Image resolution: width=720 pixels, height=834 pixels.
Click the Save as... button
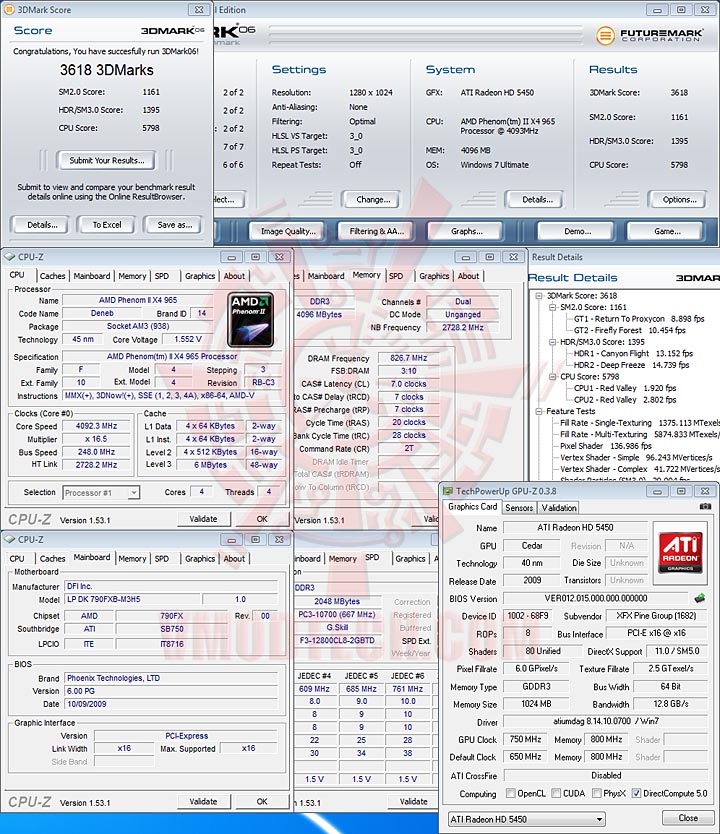click(174, 224)
